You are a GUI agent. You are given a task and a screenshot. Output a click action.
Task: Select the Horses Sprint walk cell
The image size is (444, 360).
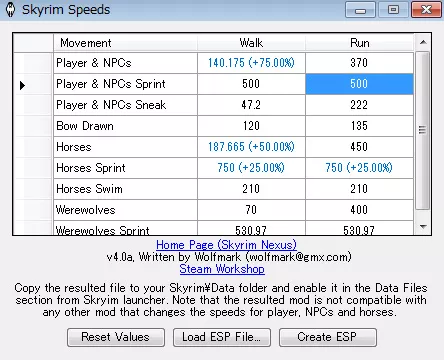coord(251,168)
